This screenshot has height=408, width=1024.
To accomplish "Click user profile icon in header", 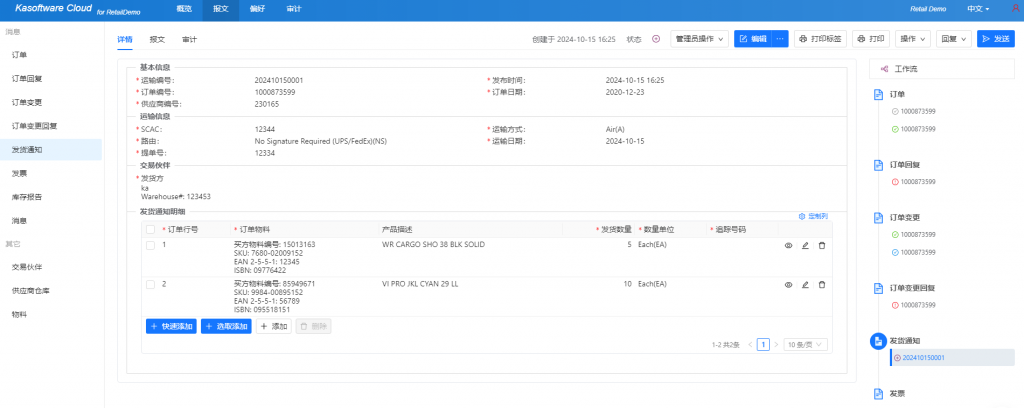I will tap(1014, 9).
